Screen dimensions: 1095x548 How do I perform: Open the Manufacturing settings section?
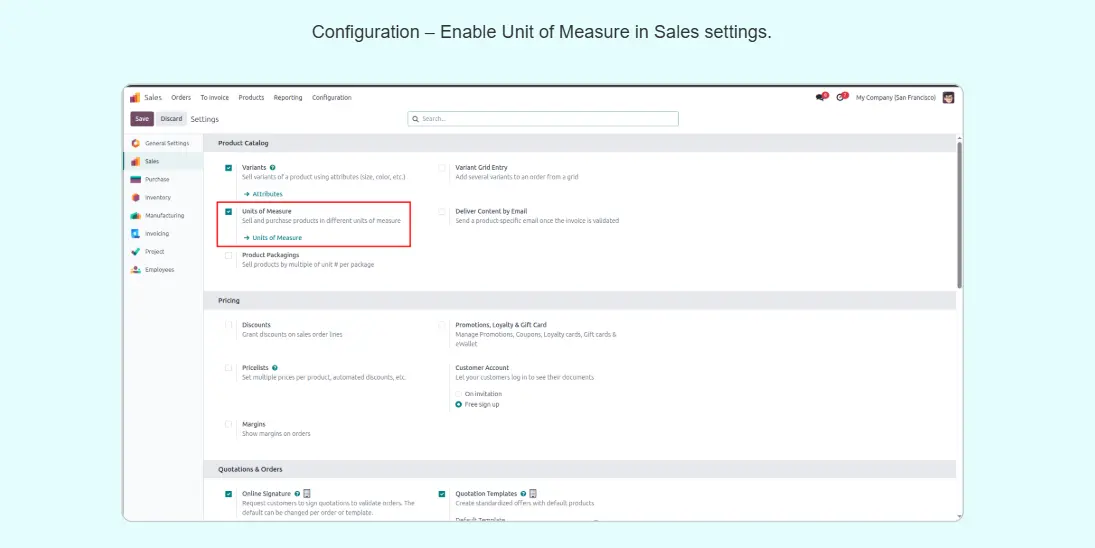[163, 215]
